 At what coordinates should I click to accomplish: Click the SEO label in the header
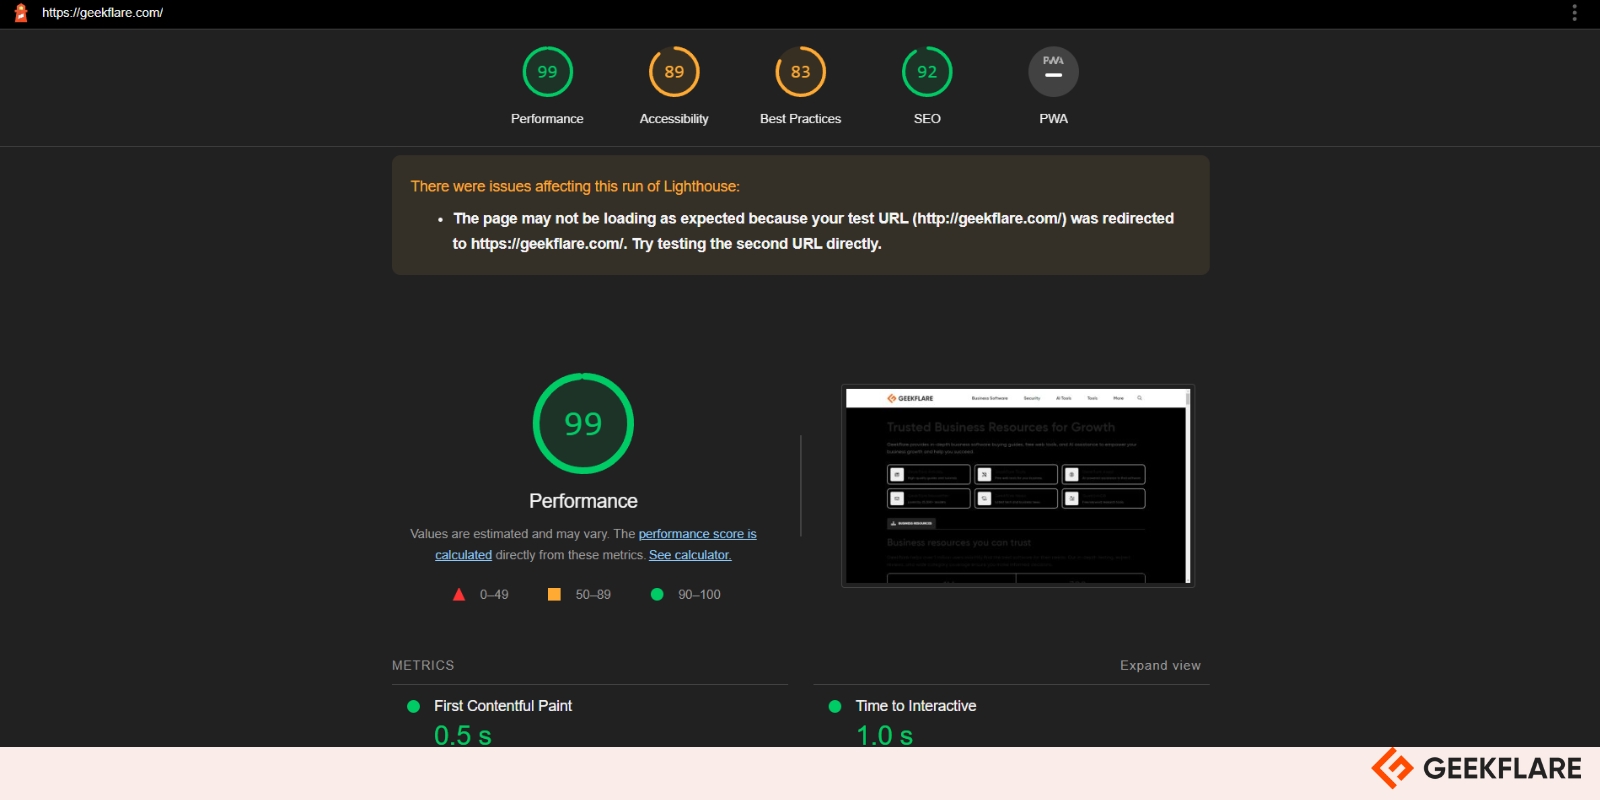coord(927,118)
